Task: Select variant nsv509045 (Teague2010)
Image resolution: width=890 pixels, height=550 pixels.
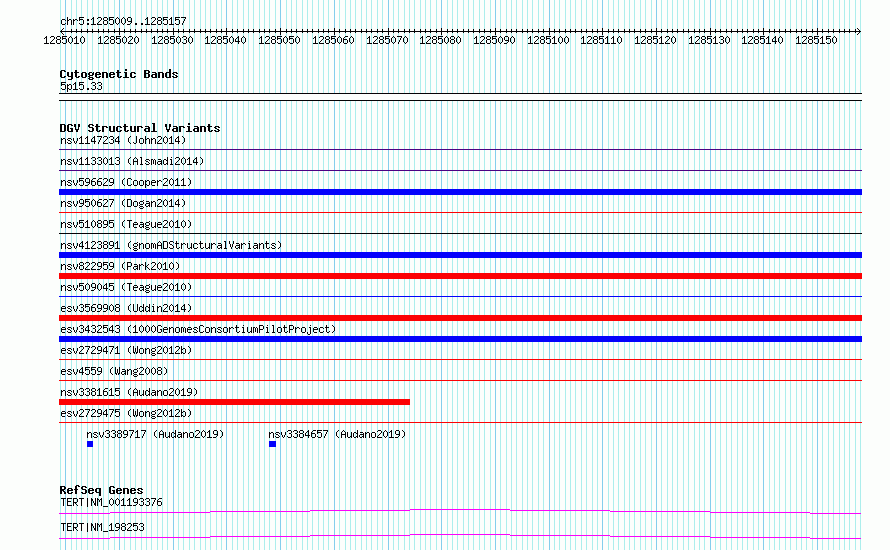Action: [x=126, y=287]
